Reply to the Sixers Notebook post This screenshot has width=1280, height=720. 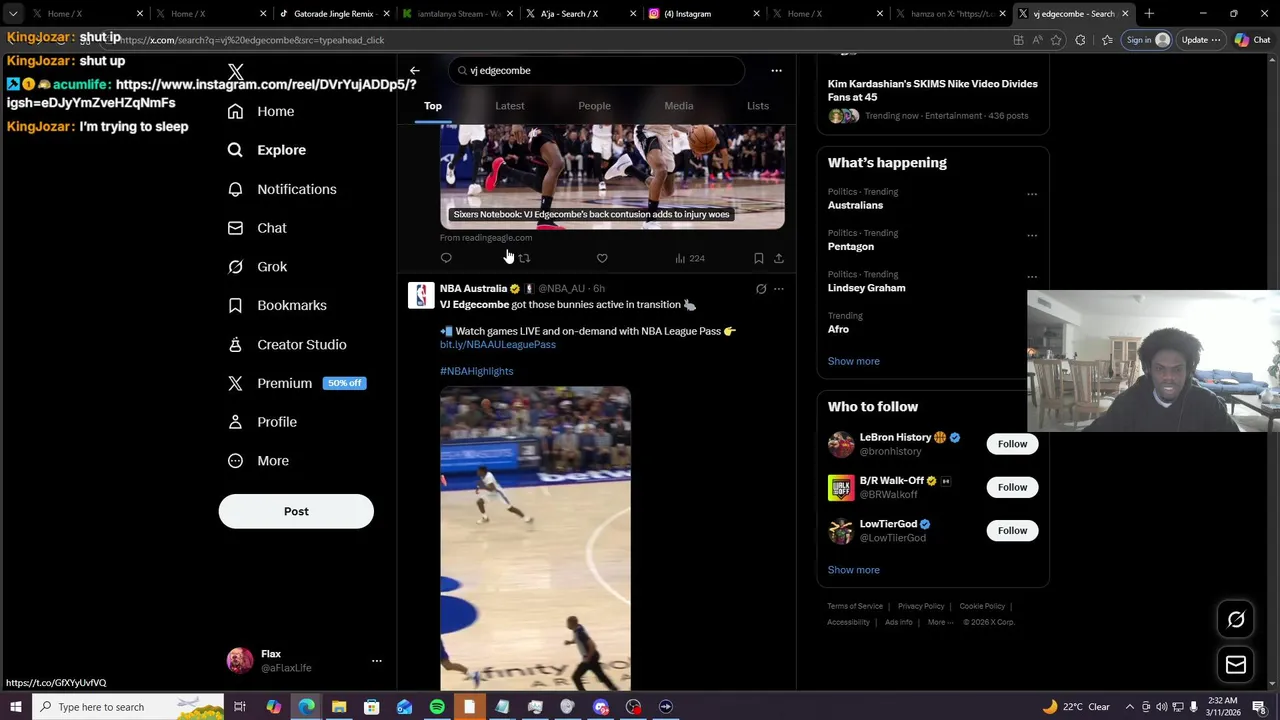point(446,258)
